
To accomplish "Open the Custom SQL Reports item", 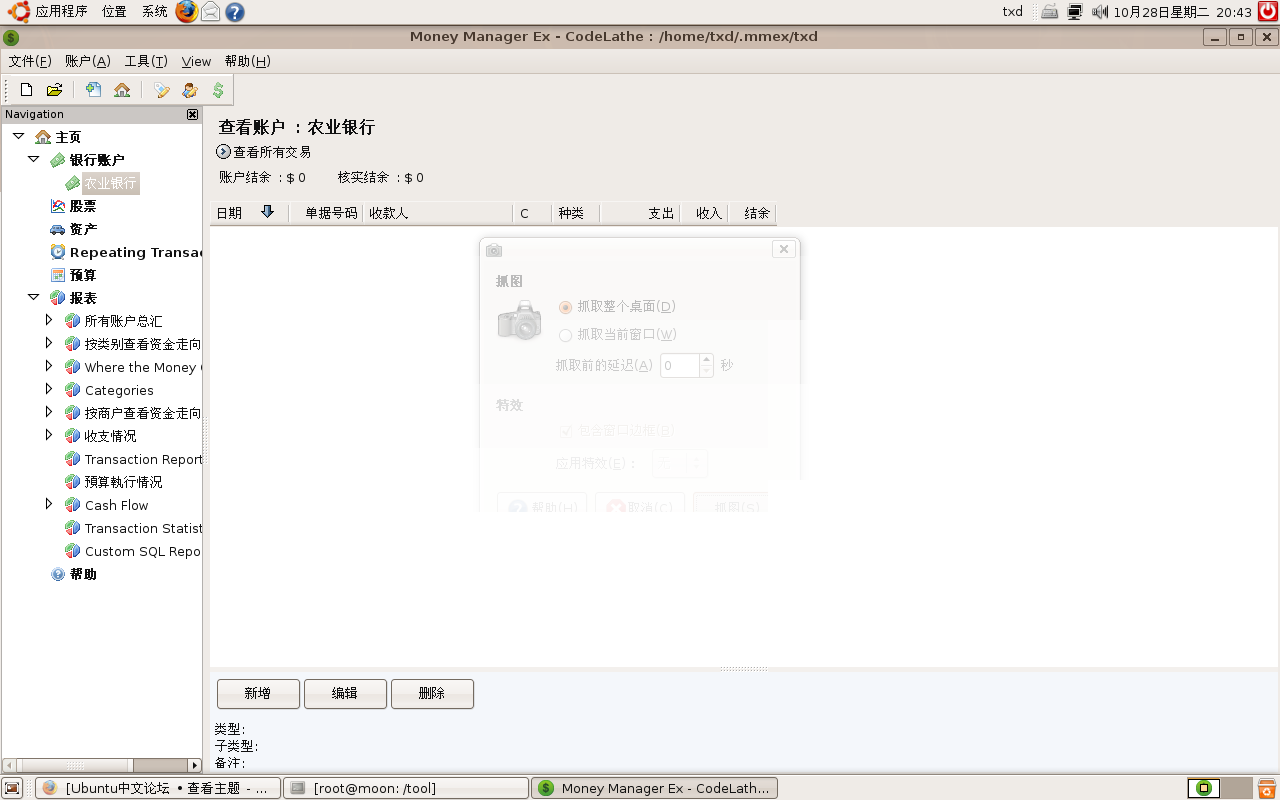I will 143,551.
